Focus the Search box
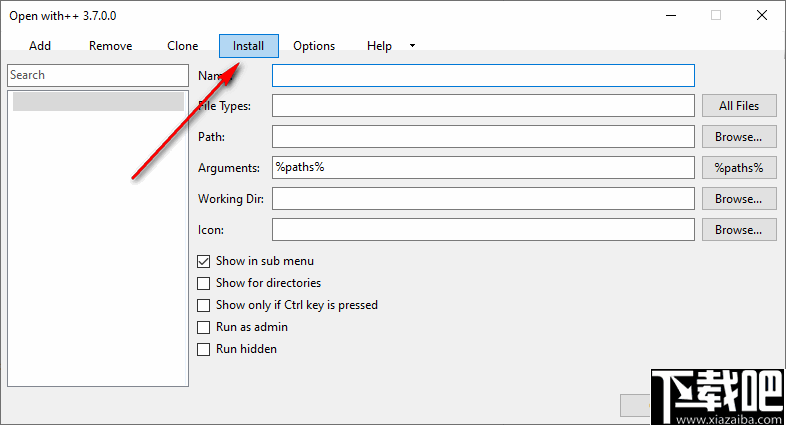Image resolution: width=786 pixels, height=425 pixels. point(98,75)
